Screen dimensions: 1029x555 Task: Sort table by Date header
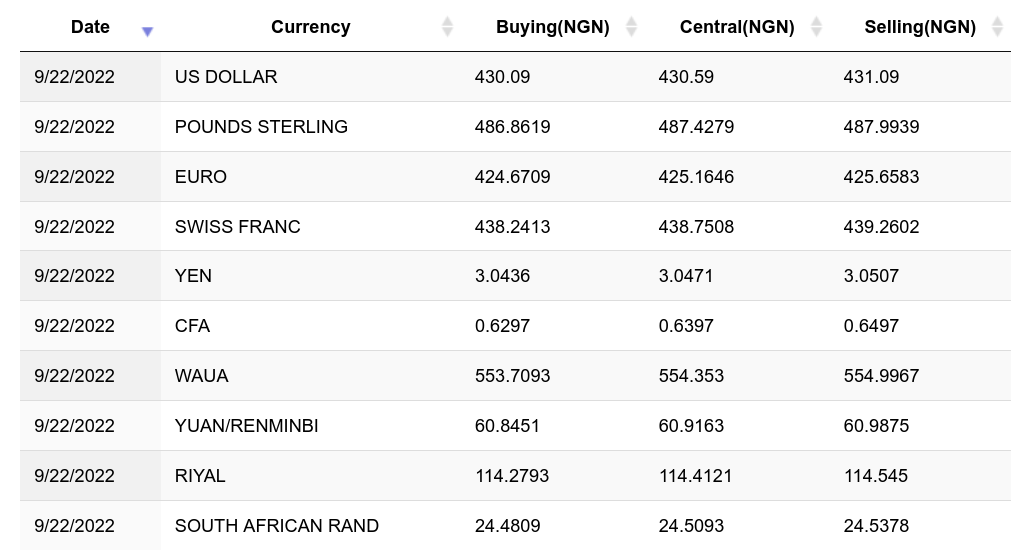(90, 27)
